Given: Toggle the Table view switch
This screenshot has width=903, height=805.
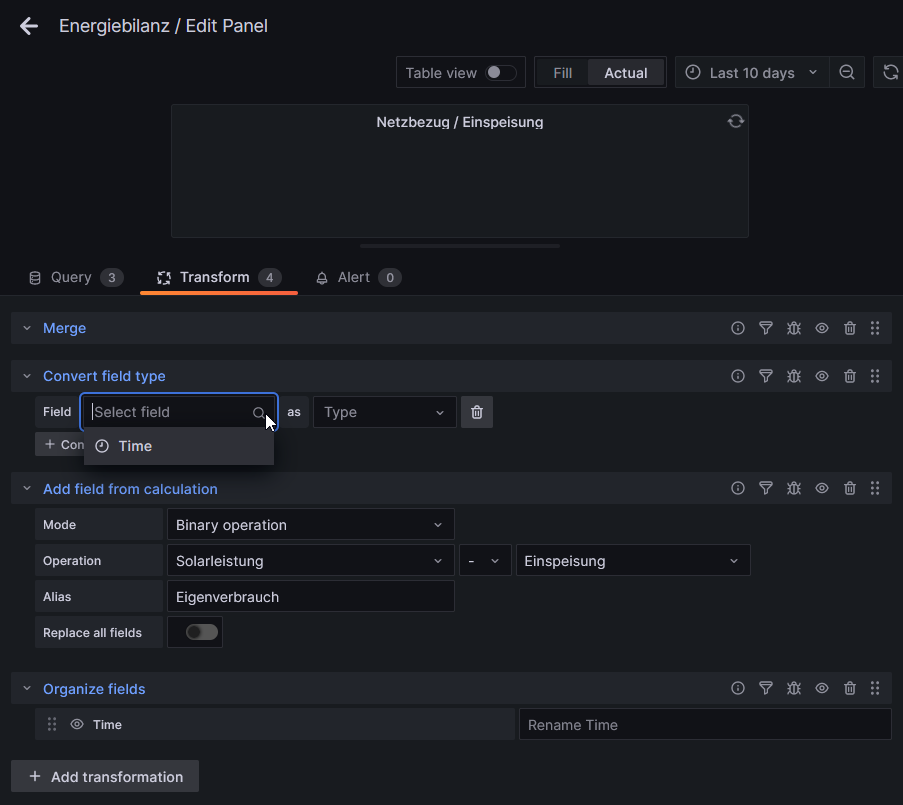Looking at the screenshot, I should click(500, 73).
